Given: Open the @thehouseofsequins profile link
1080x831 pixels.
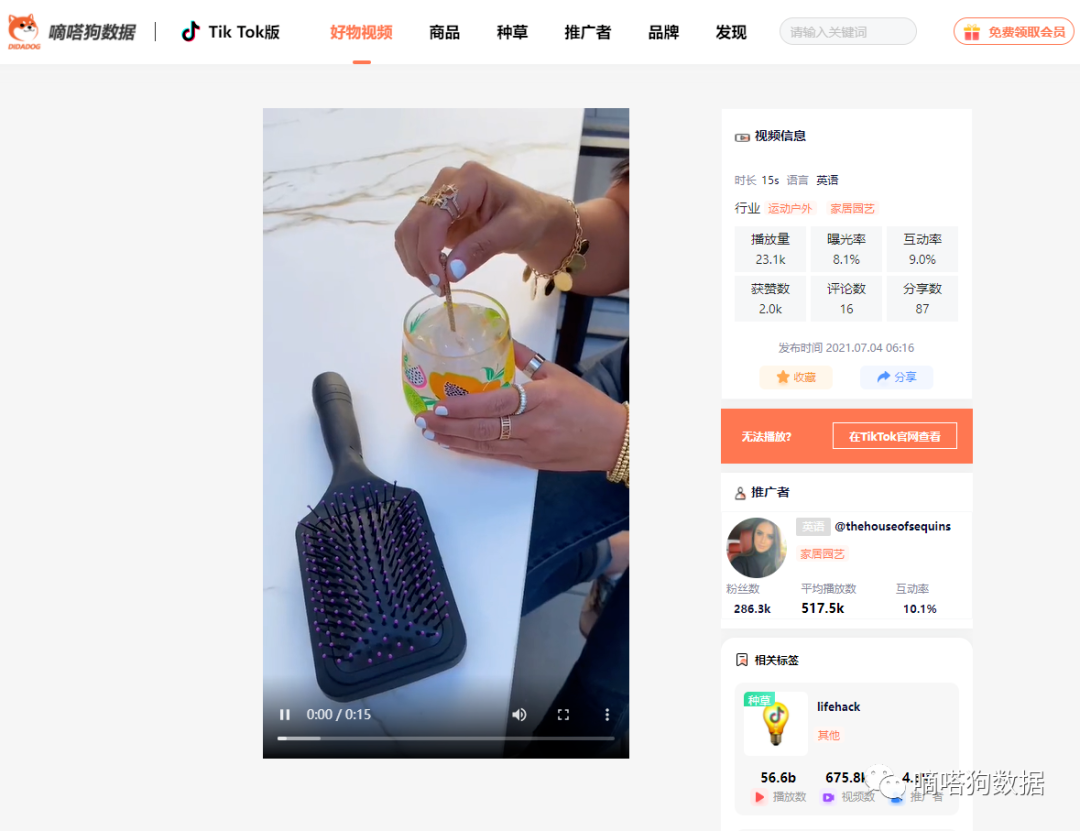Looking at the screenshot, I should click(892, 526).
